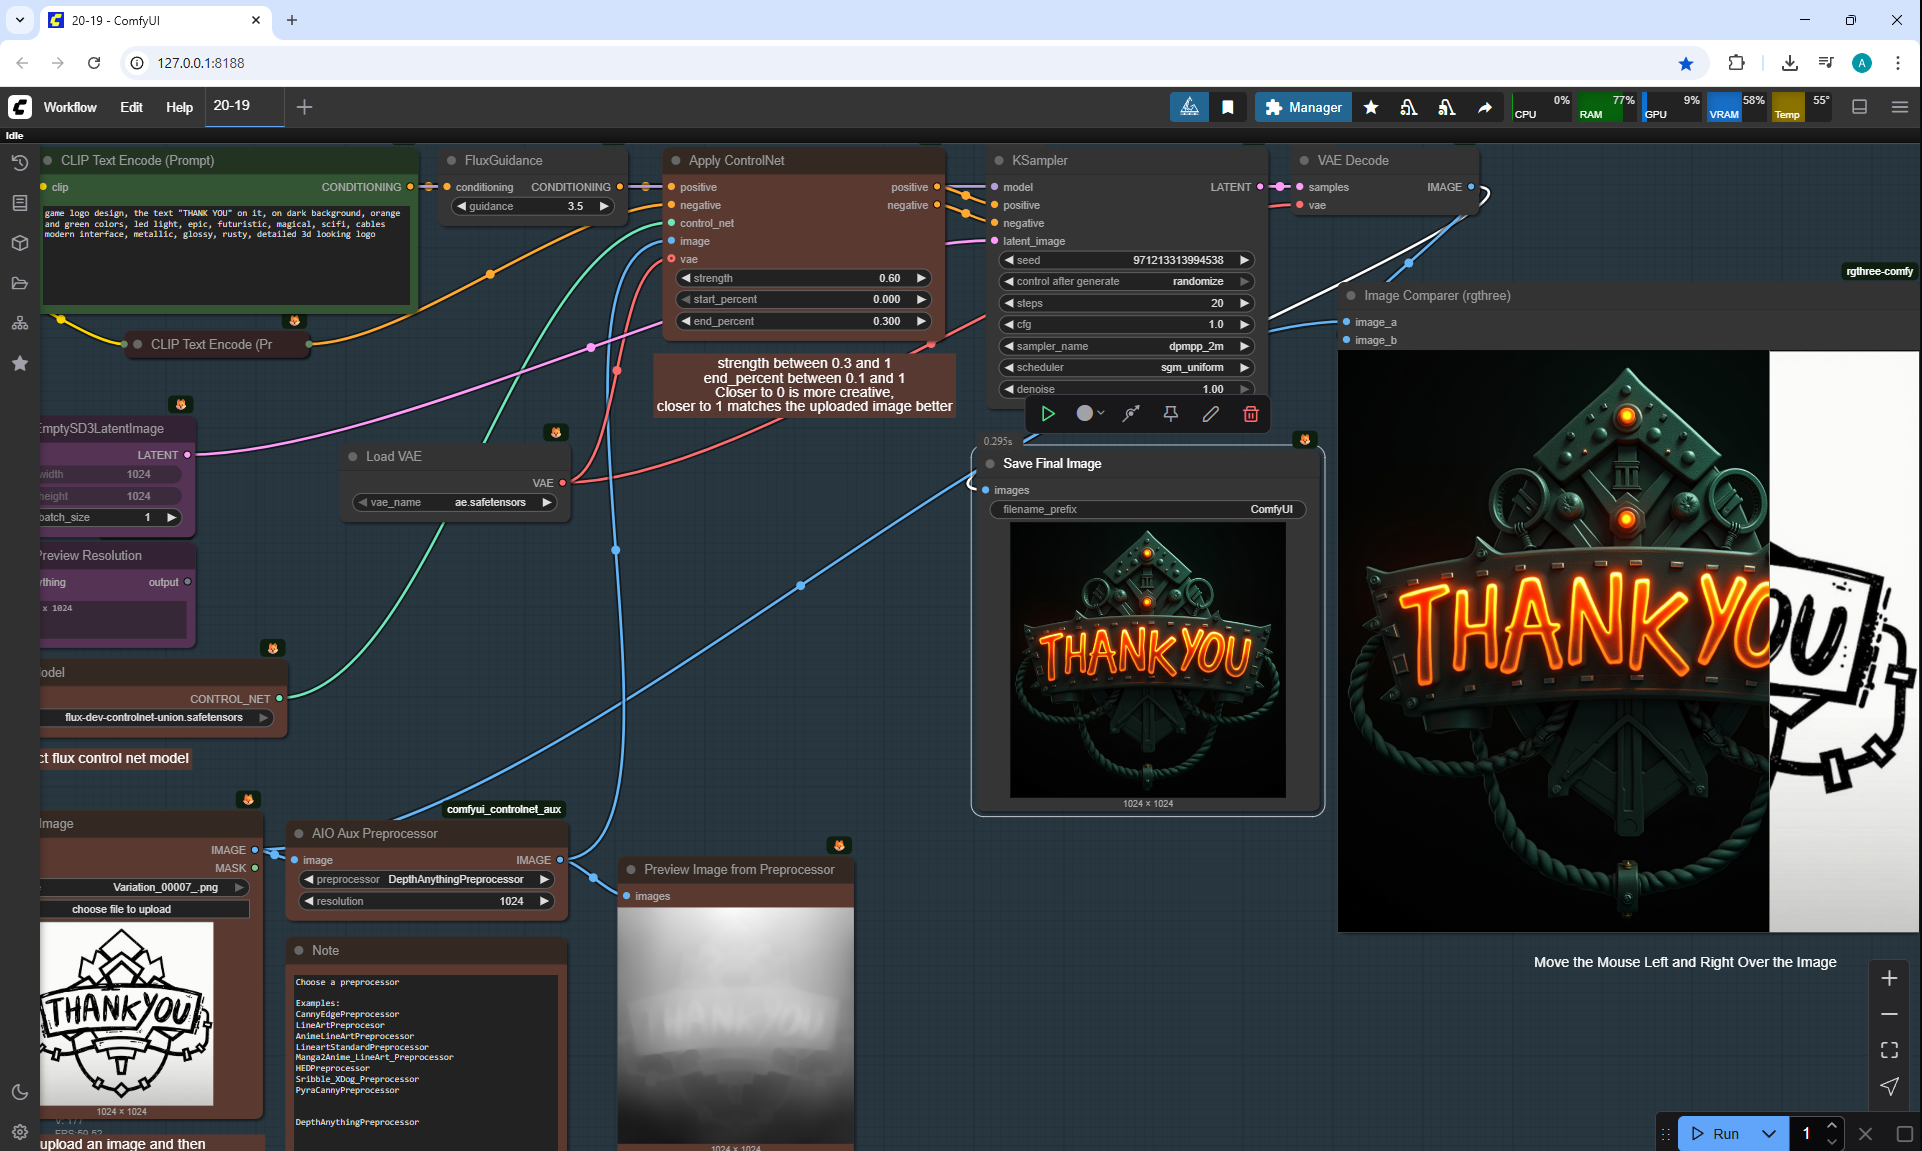Toggle the bottom panel icon
Viewport: 1922px width, 1151px height.
pos(1859,107)
